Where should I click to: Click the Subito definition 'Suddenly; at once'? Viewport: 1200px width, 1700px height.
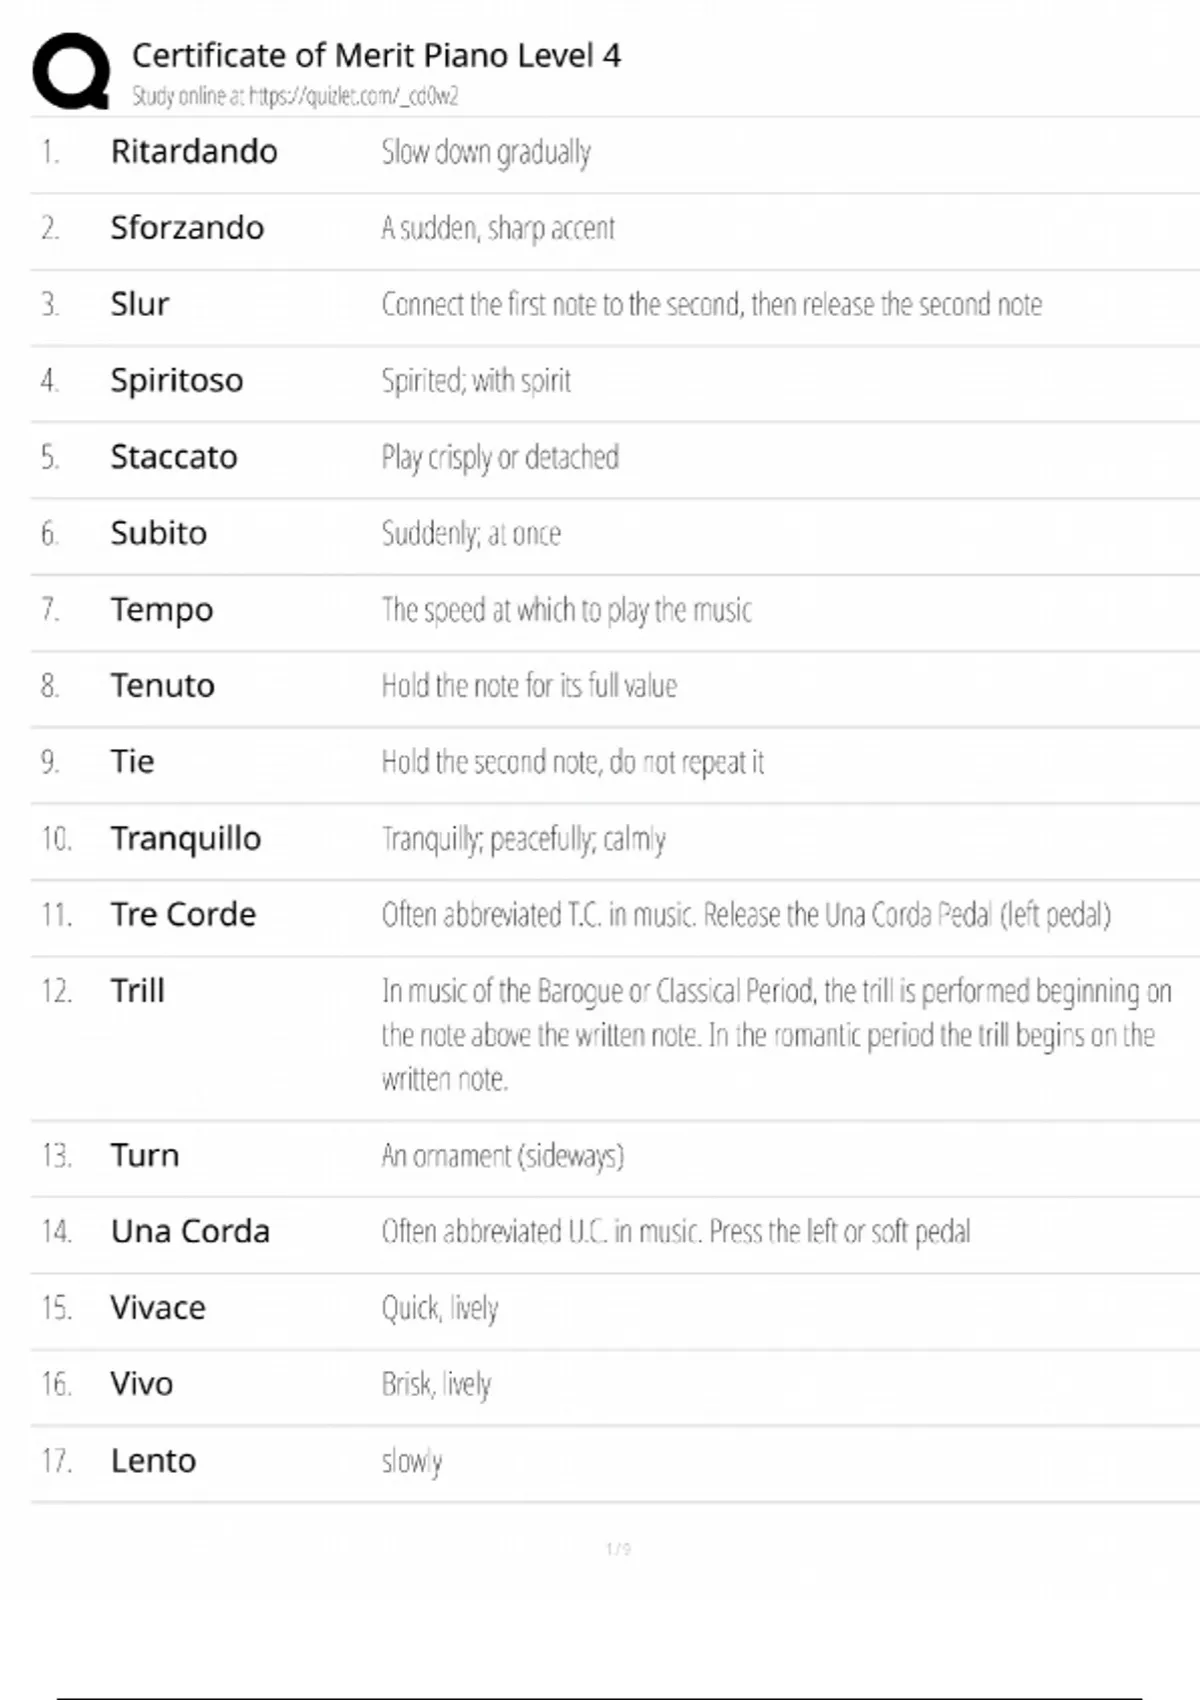471,534
